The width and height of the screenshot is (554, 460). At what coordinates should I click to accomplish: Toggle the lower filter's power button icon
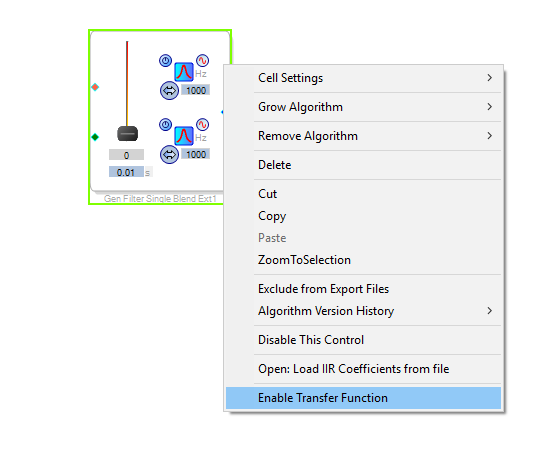pos(165,124)
